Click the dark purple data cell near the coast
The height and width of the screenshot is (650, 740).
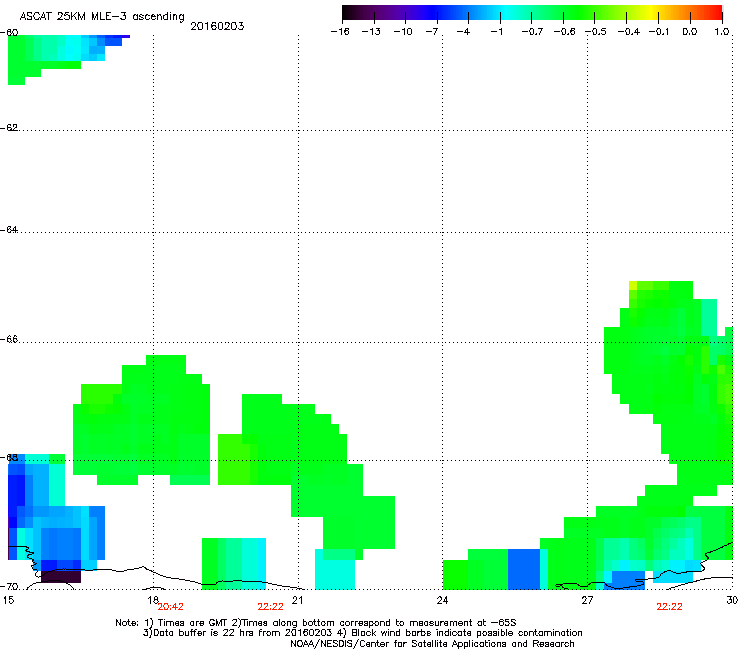click(x=61, y=576)
